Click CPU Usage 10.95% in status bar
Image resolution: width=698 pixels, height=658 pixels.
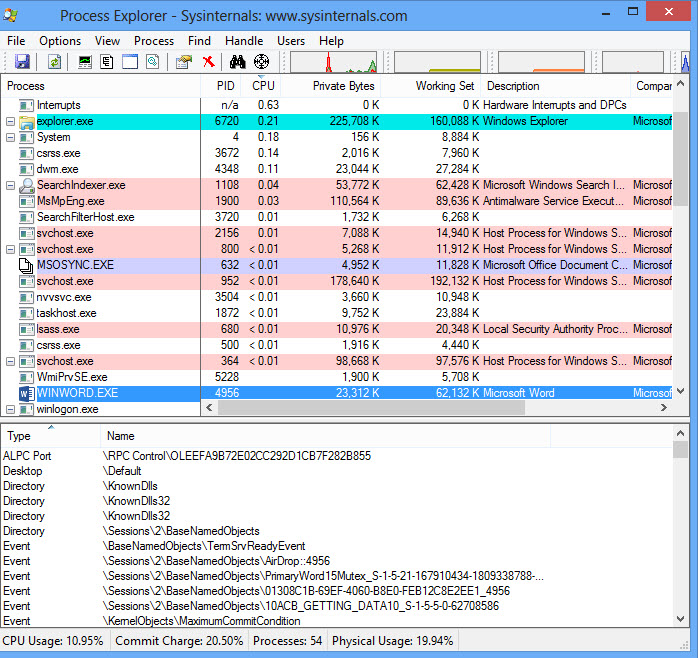(53, 641)
